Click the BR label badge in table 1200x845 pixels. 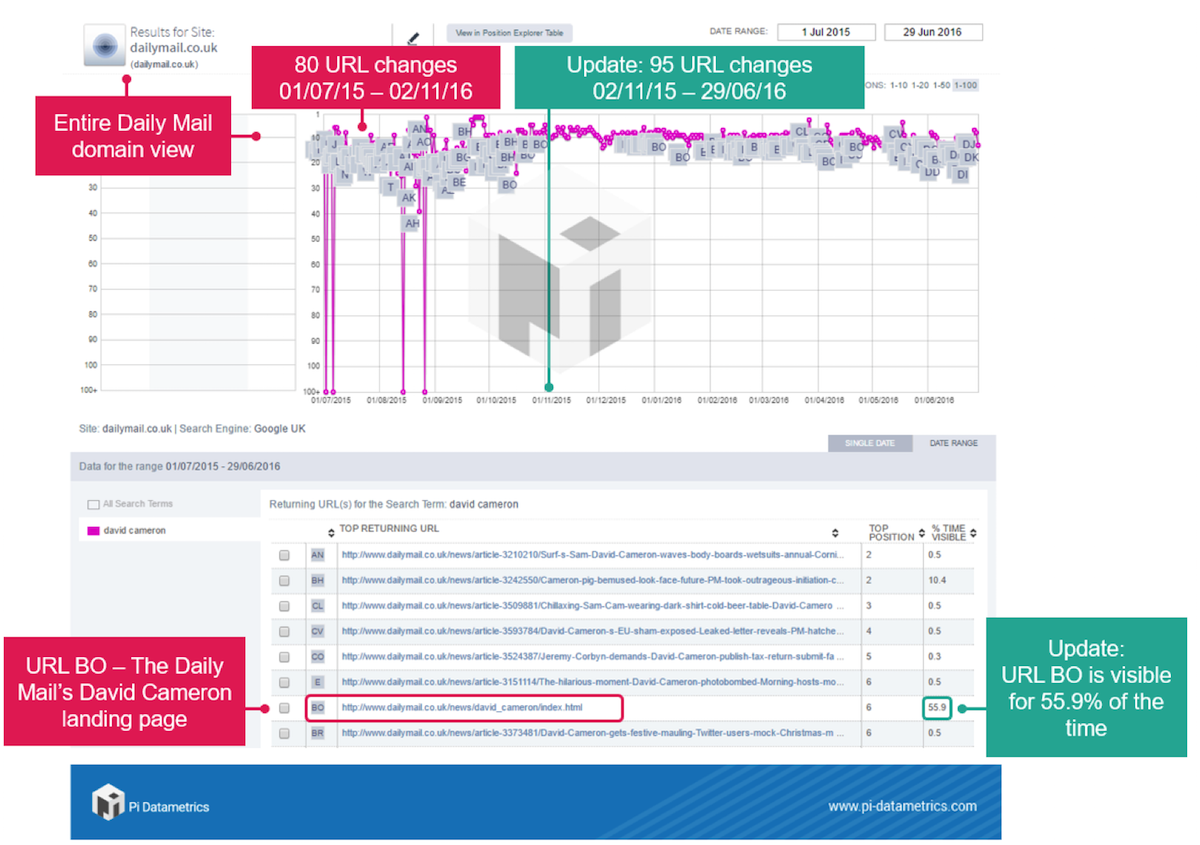[x=318, y=733]
